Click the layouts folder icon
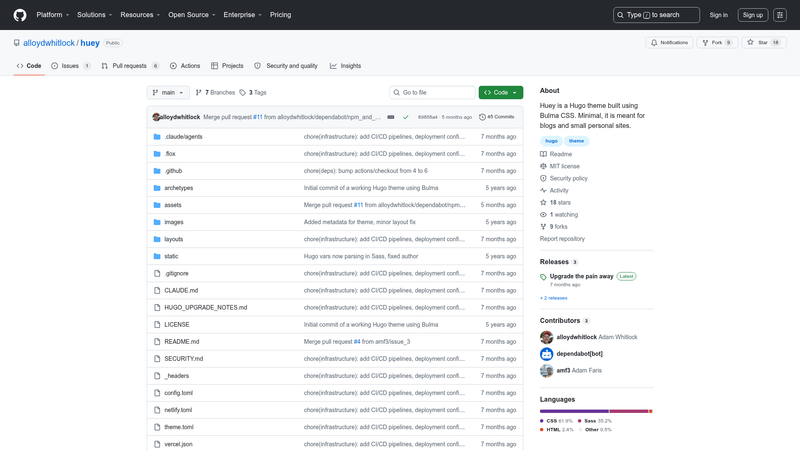Viewport: 800px width, 450px height. (x=157, y=239)
